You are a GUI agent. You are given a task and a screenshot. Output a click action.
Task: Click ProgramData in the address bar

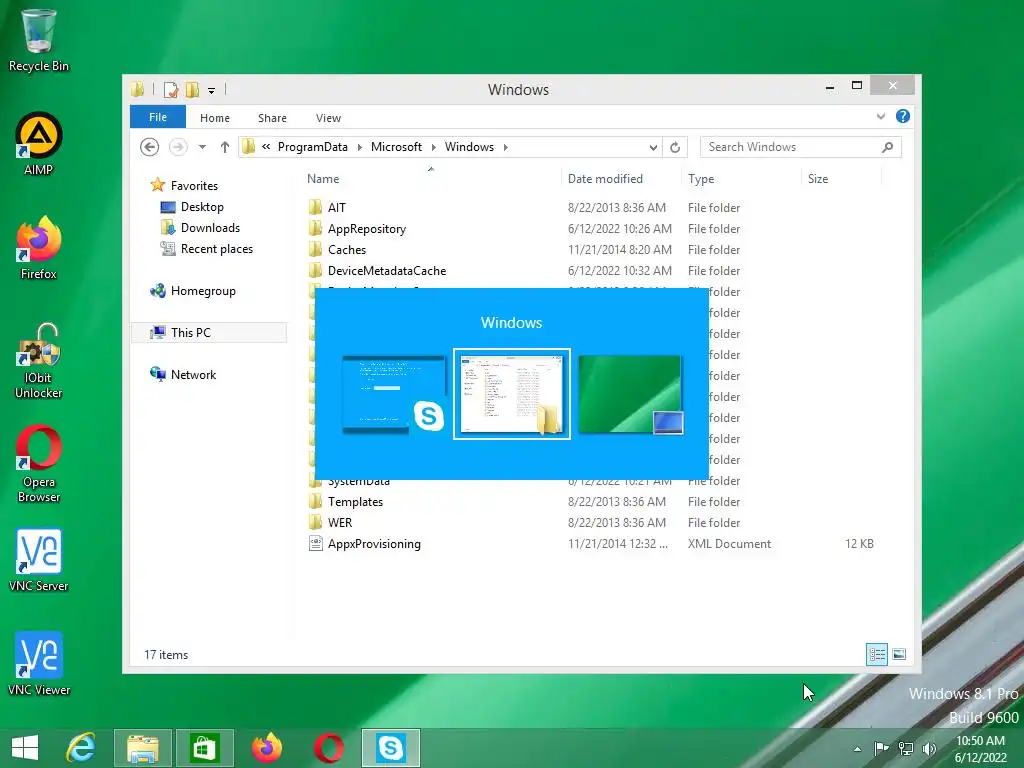(x=313, y=147)
